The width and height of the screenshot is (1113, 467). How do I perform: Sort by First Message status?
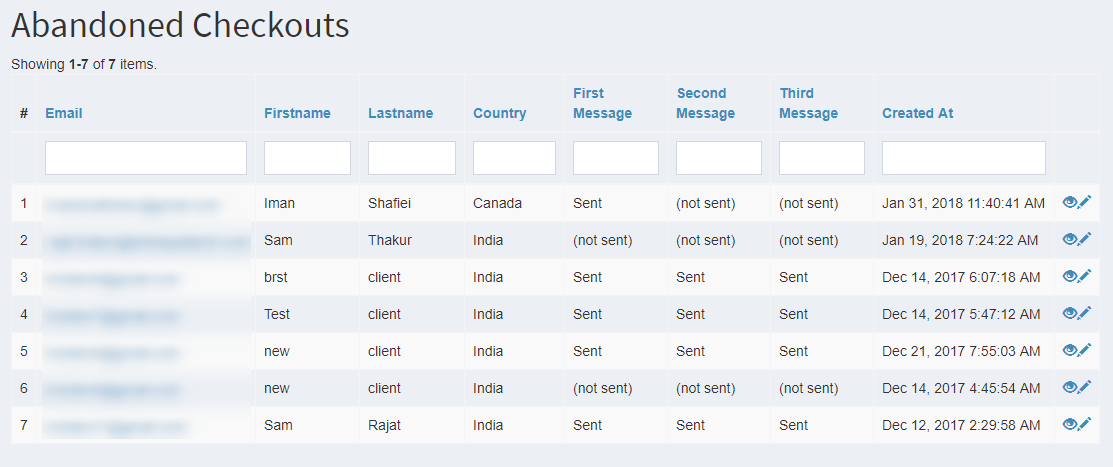point(602,103)
